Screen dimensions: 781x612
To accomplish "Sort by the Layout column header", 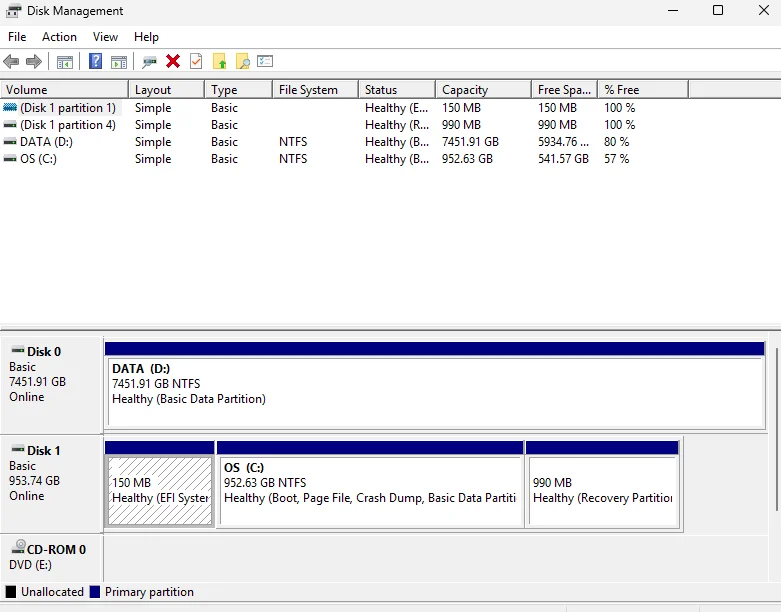I will tap(166, 90).
